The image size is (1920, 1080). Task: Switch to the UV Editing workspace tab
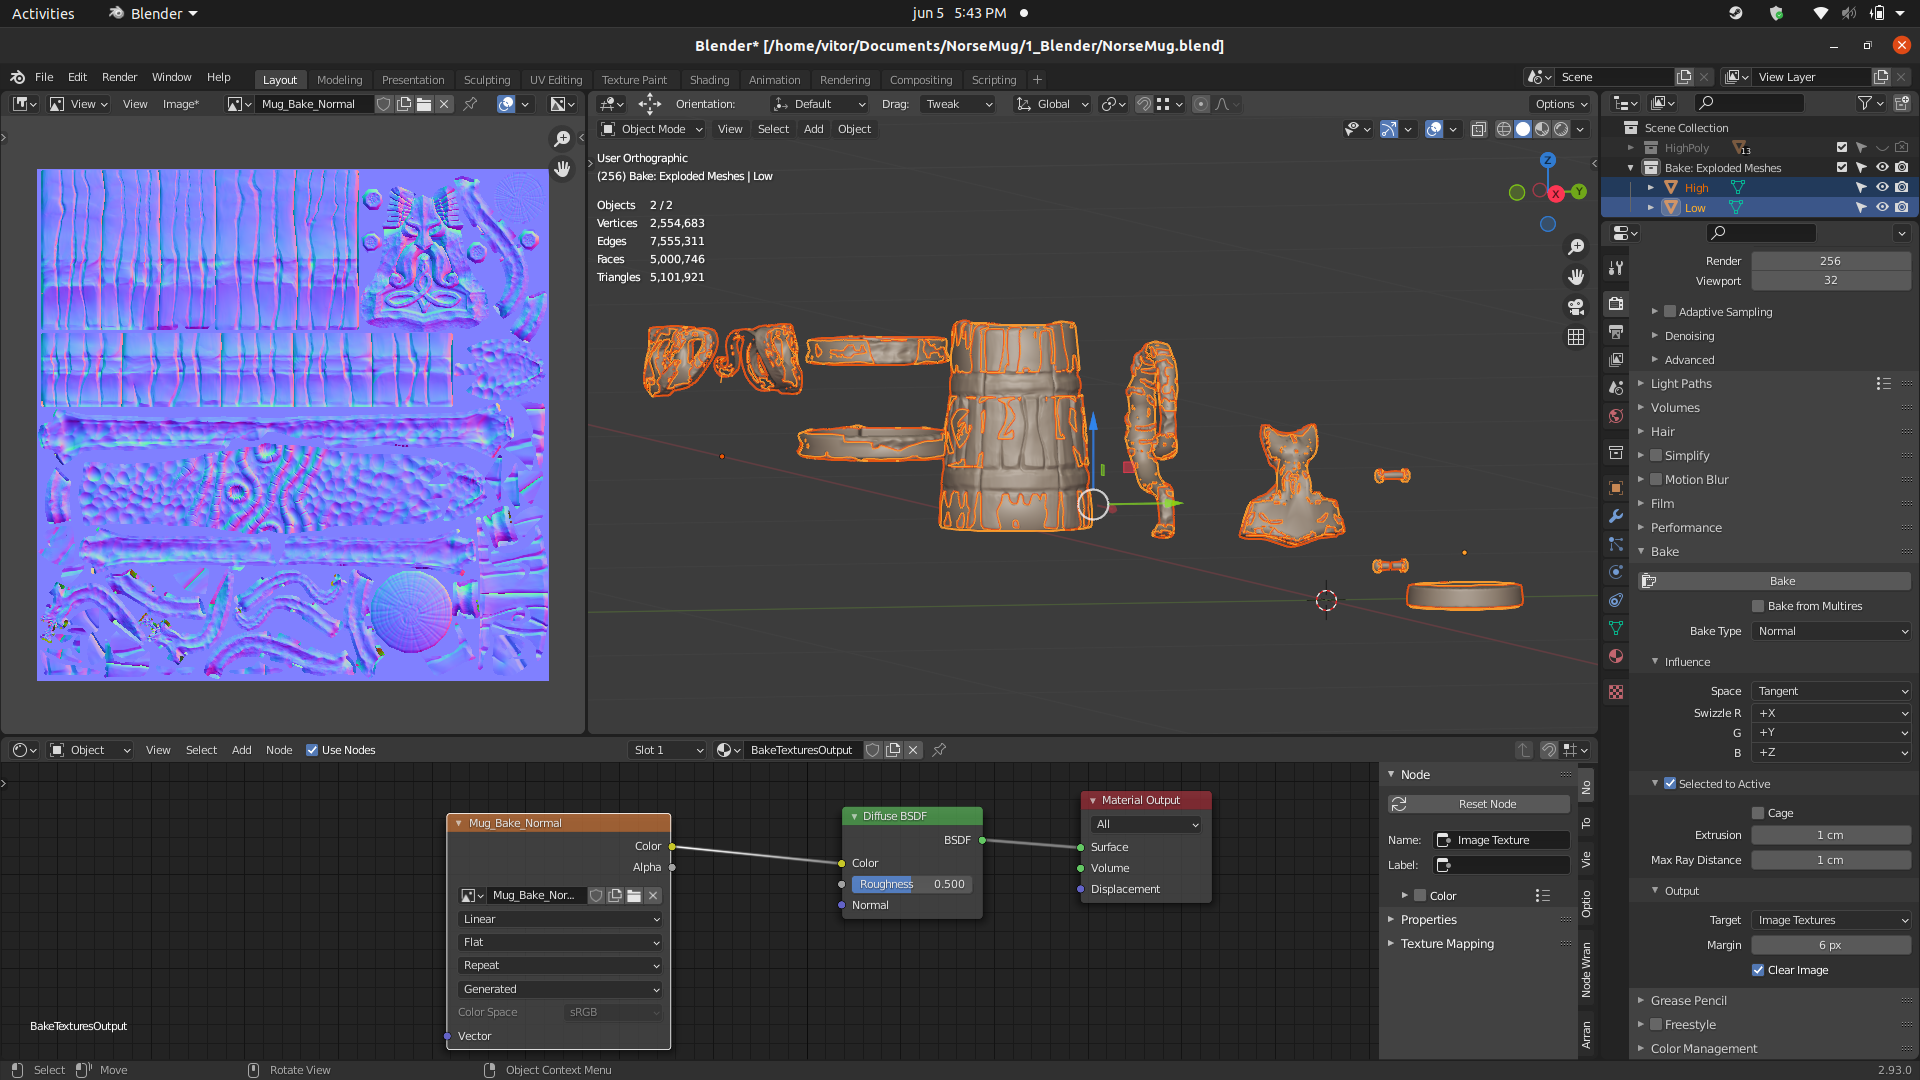(x=555, y=80)
